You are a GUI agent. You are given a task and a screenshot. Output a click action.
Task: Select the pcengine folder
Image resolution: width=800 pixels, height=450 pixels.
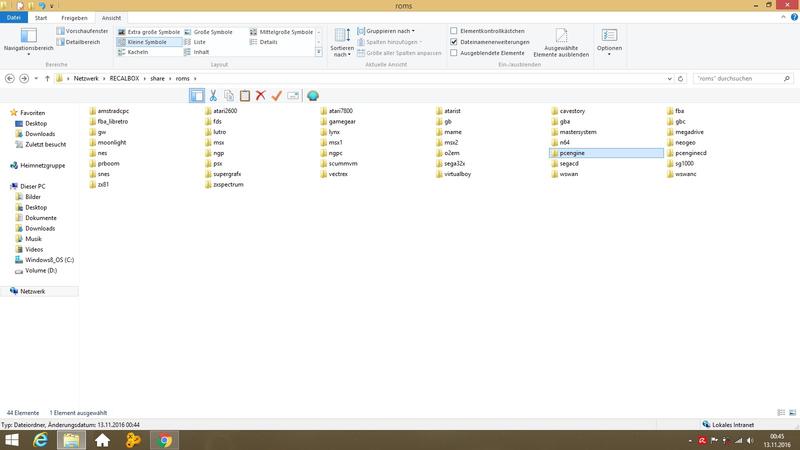(607, 153)
